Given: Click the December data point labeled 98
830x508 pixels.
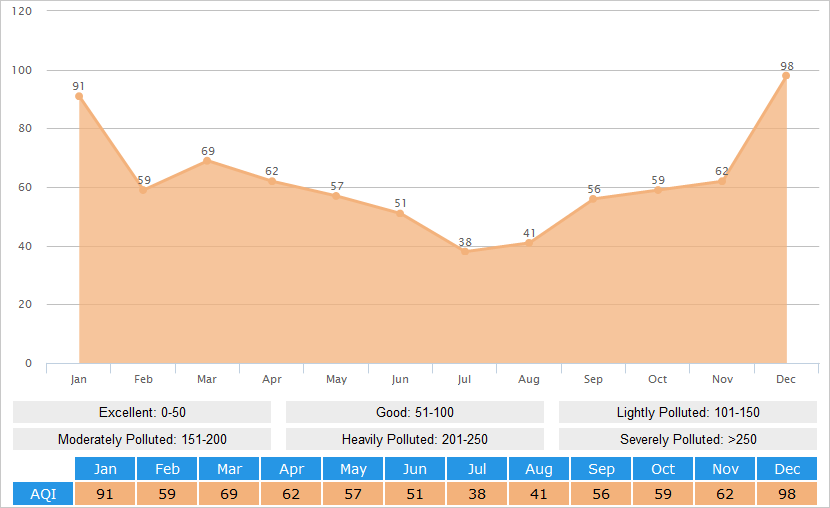Looking at the screenshot, I should [x=786, y=76].
